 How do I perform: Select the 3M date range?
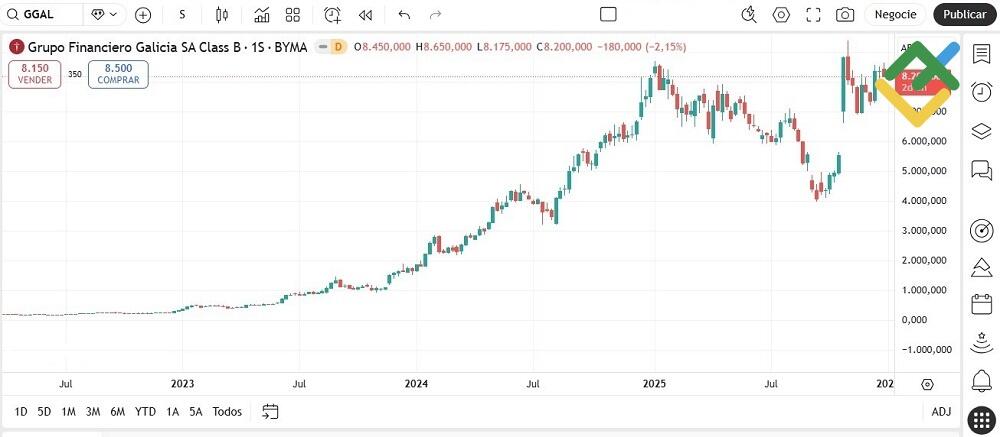click(93, 411)
